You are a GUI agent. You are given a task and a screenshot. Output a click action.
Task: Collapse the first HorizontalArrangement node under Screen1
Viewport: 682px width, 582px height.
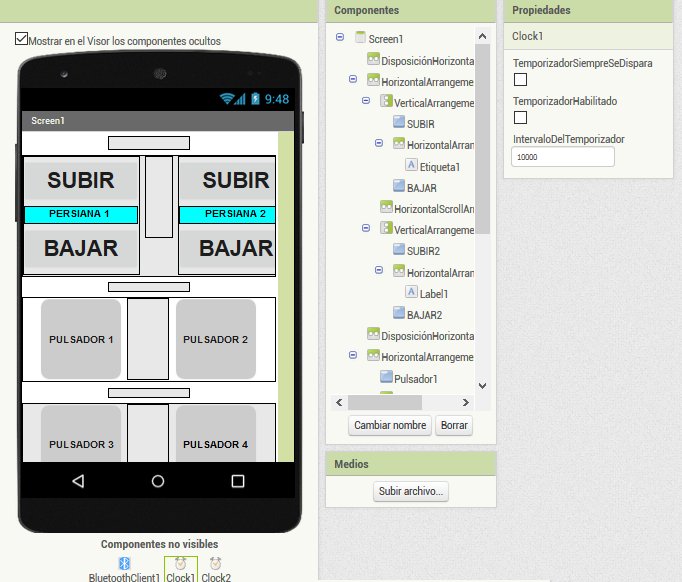(x=353, y=79)
